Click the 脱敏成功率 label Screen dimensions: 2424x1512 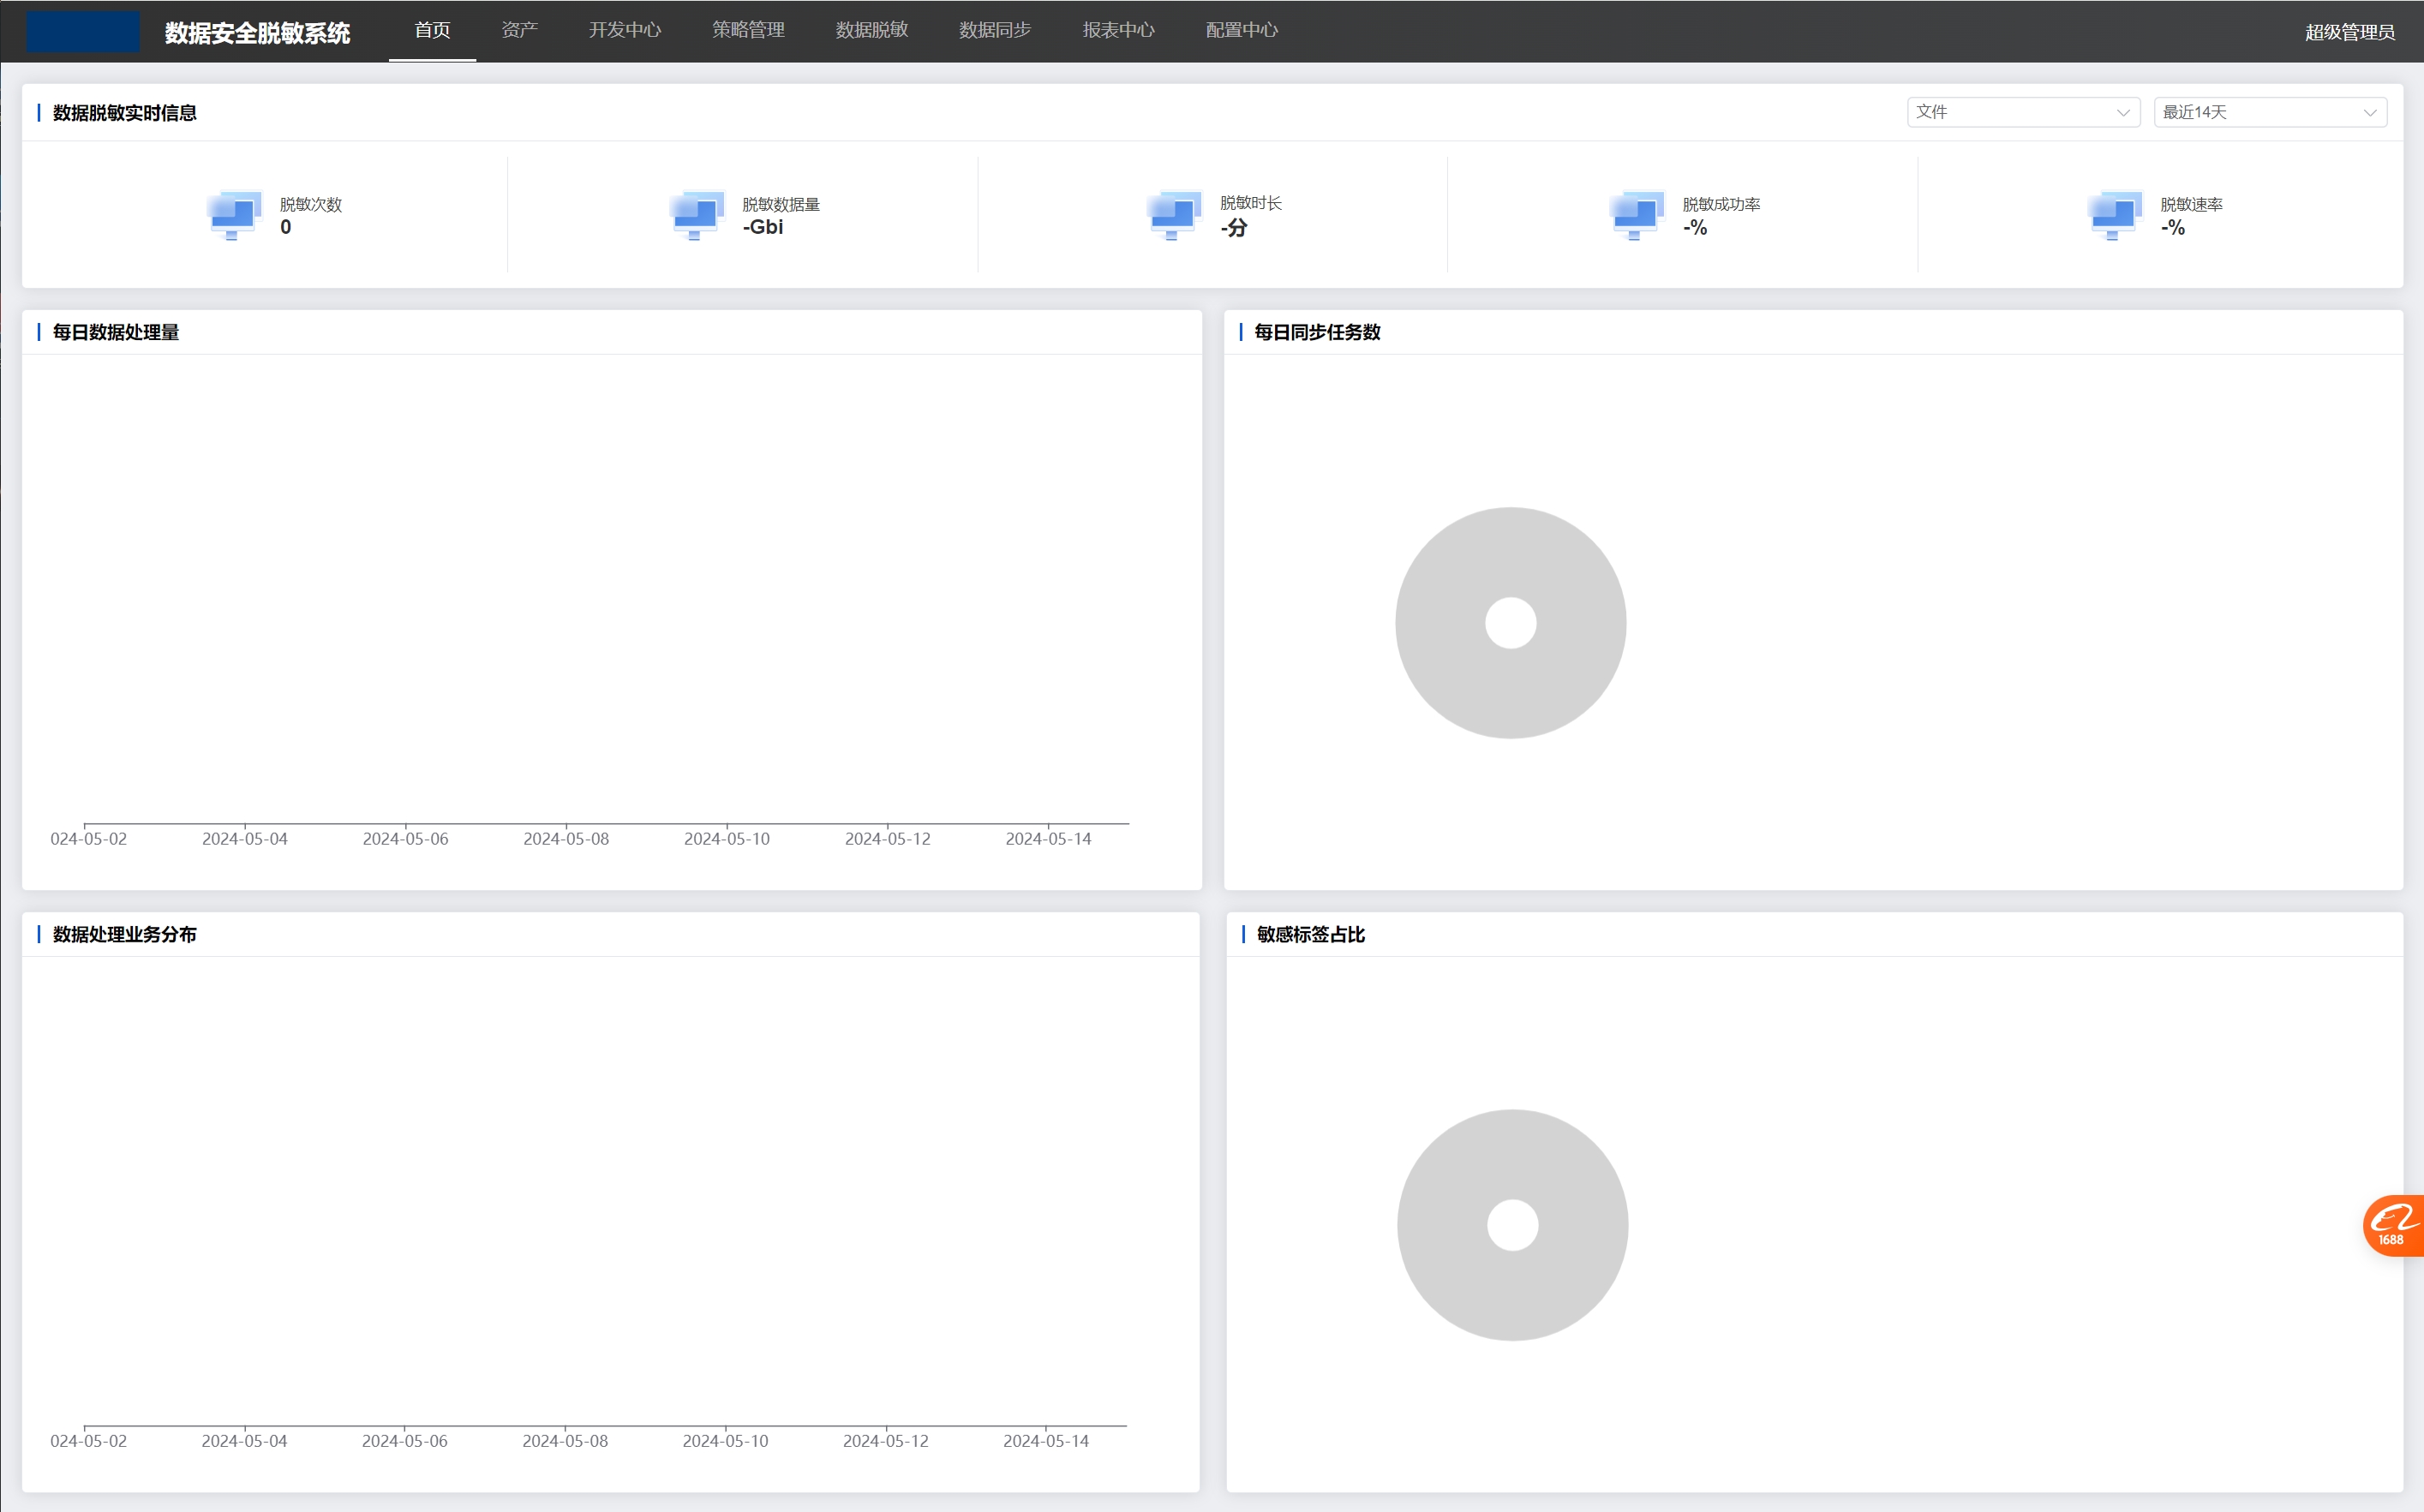click(x=1721, y=204)
